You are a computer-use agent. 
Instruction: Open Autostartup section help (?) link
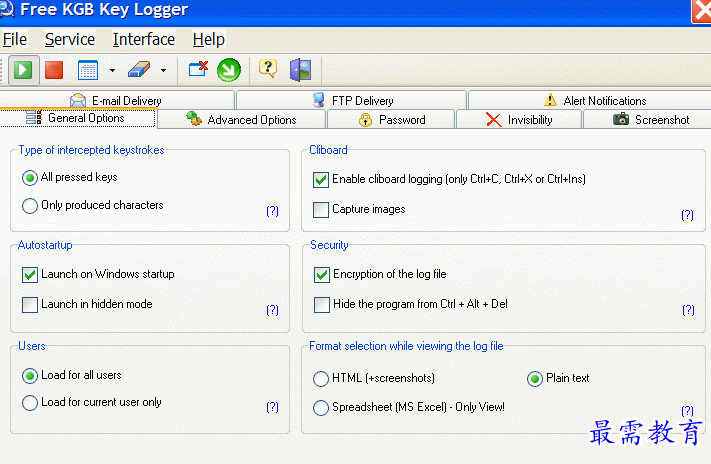coord(272,310)
